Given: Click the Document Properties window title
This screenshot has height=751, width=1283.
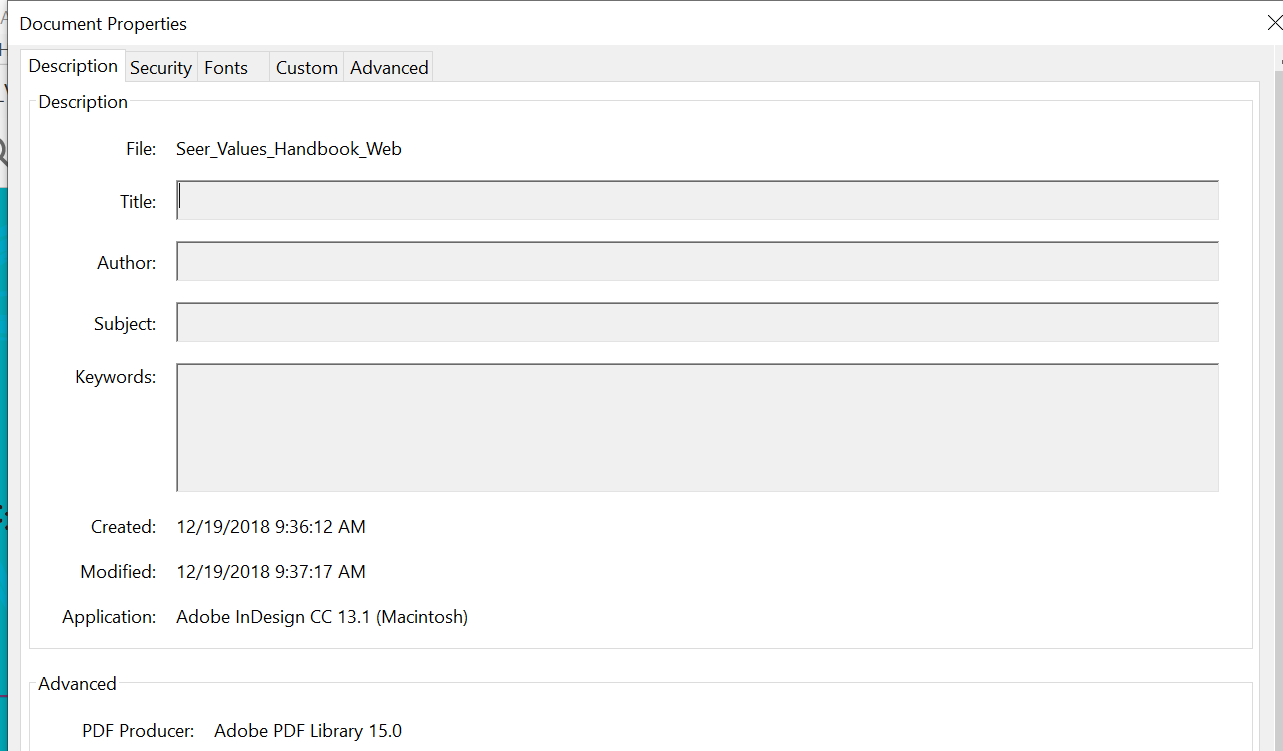Looking at the screenshot, I should pos(103,24).
